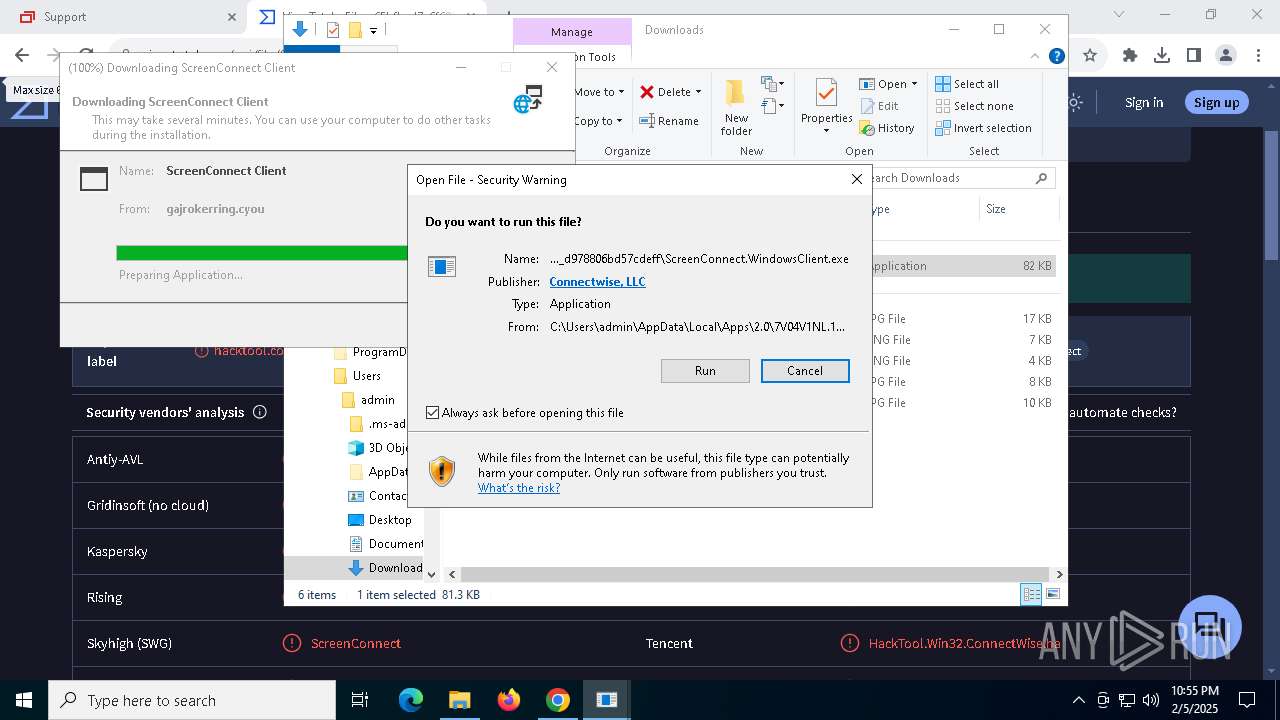Screen dimensions: 1280x720
Task: Run the ScreenConnect.WindowsClient.exe file
Action: (x=705, y=371)
